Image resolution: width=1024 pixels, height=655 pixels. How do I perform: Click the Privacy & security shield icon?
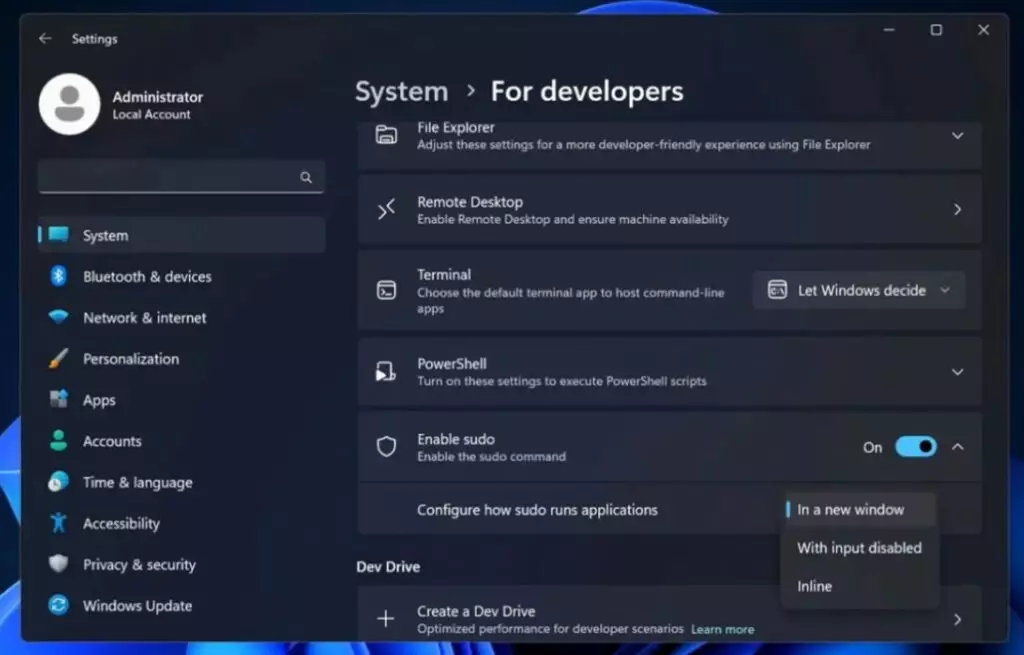[59, 564]
